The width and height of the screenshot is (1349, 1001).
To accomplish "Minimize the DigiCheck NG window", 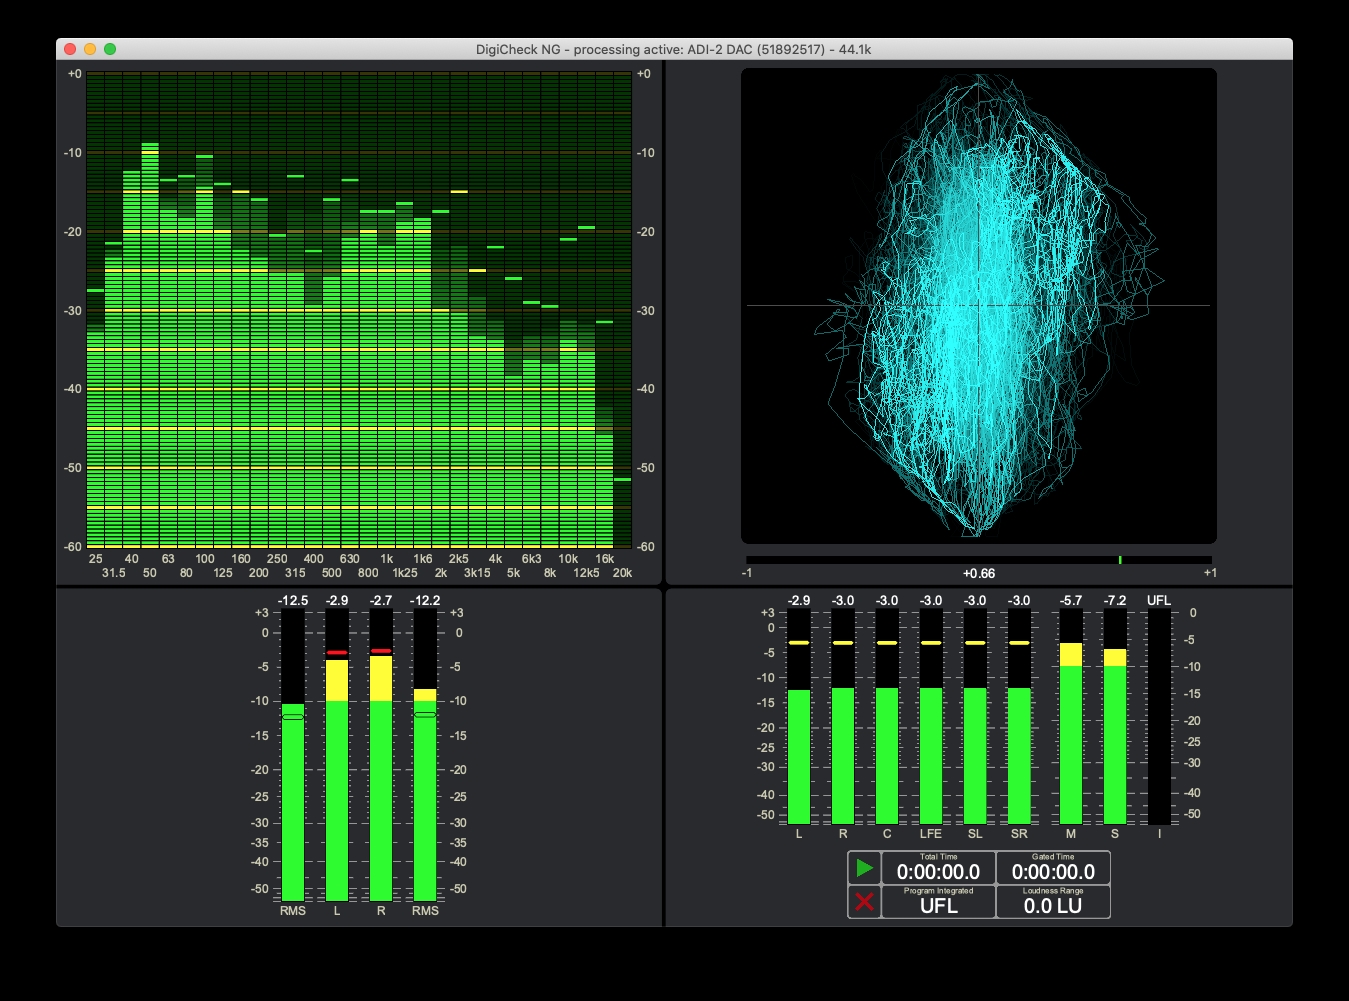I will click(90, 49).
